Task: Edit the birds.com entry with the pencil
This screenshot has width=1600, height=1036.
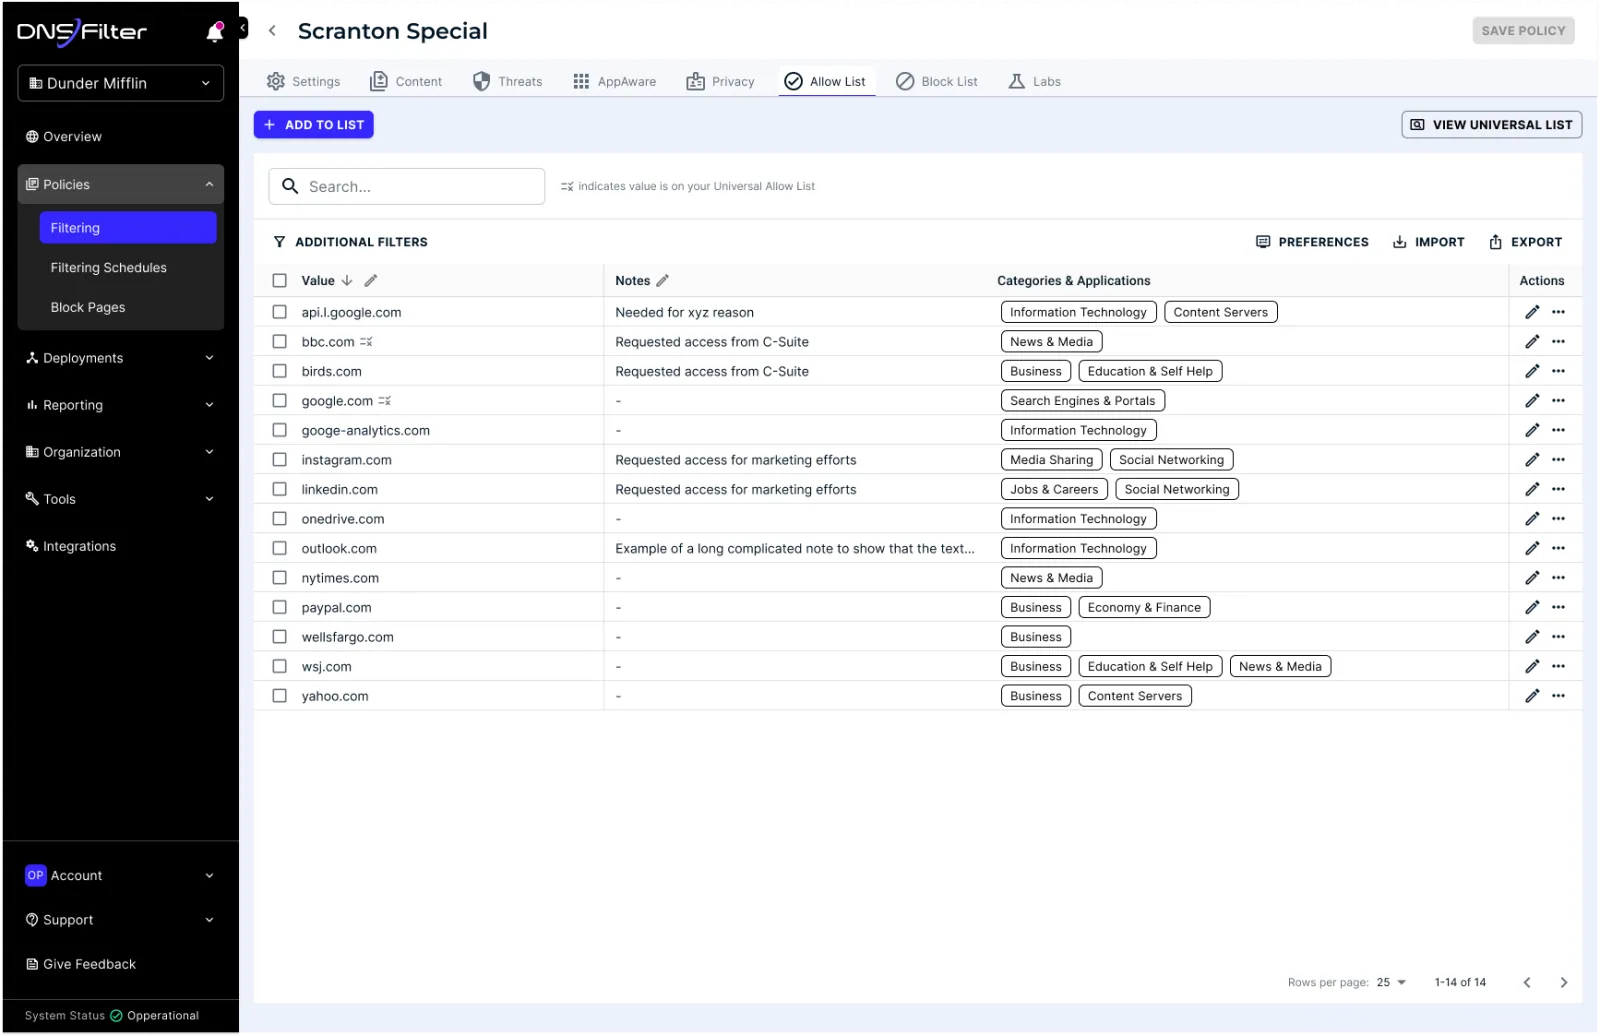Action: 1531,371
